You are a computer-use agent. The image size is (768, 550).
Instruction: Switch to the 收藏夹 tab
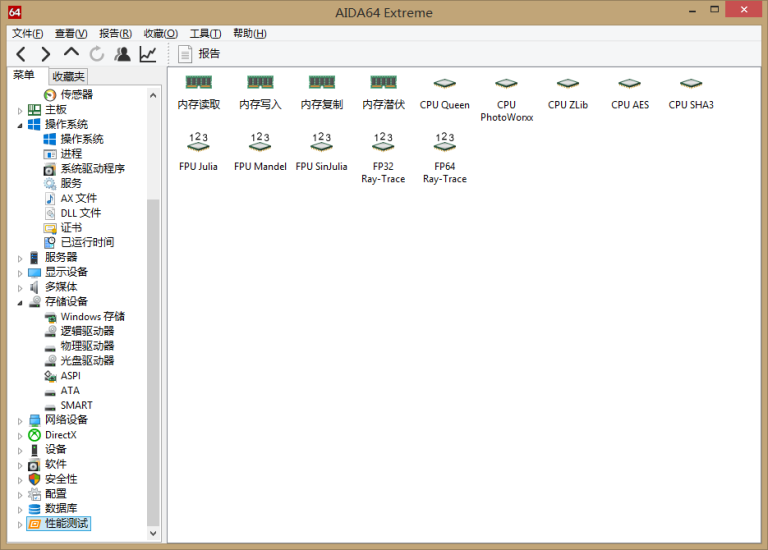click(x=68, y=76)
